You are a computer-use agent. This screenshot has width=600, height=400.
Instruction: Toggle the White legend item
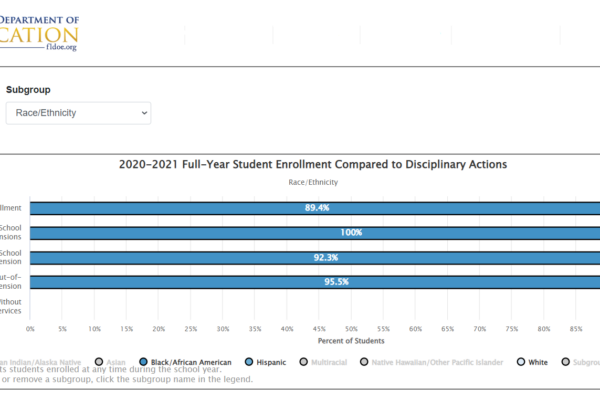(x=532, y=362)
